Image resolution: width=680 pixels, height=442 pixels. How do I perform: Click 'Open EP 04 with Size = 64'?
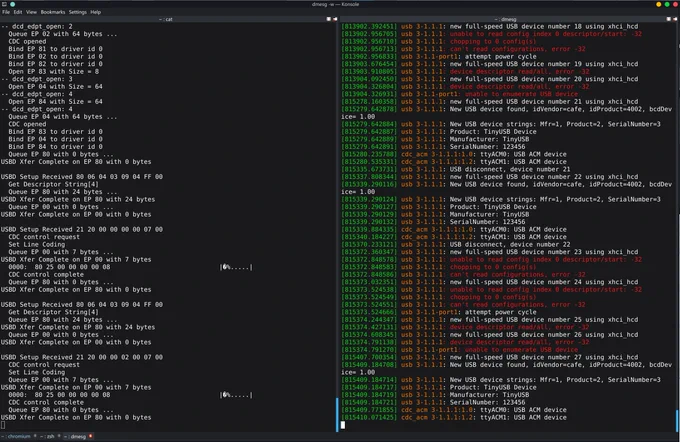click(x=56, y=86)
